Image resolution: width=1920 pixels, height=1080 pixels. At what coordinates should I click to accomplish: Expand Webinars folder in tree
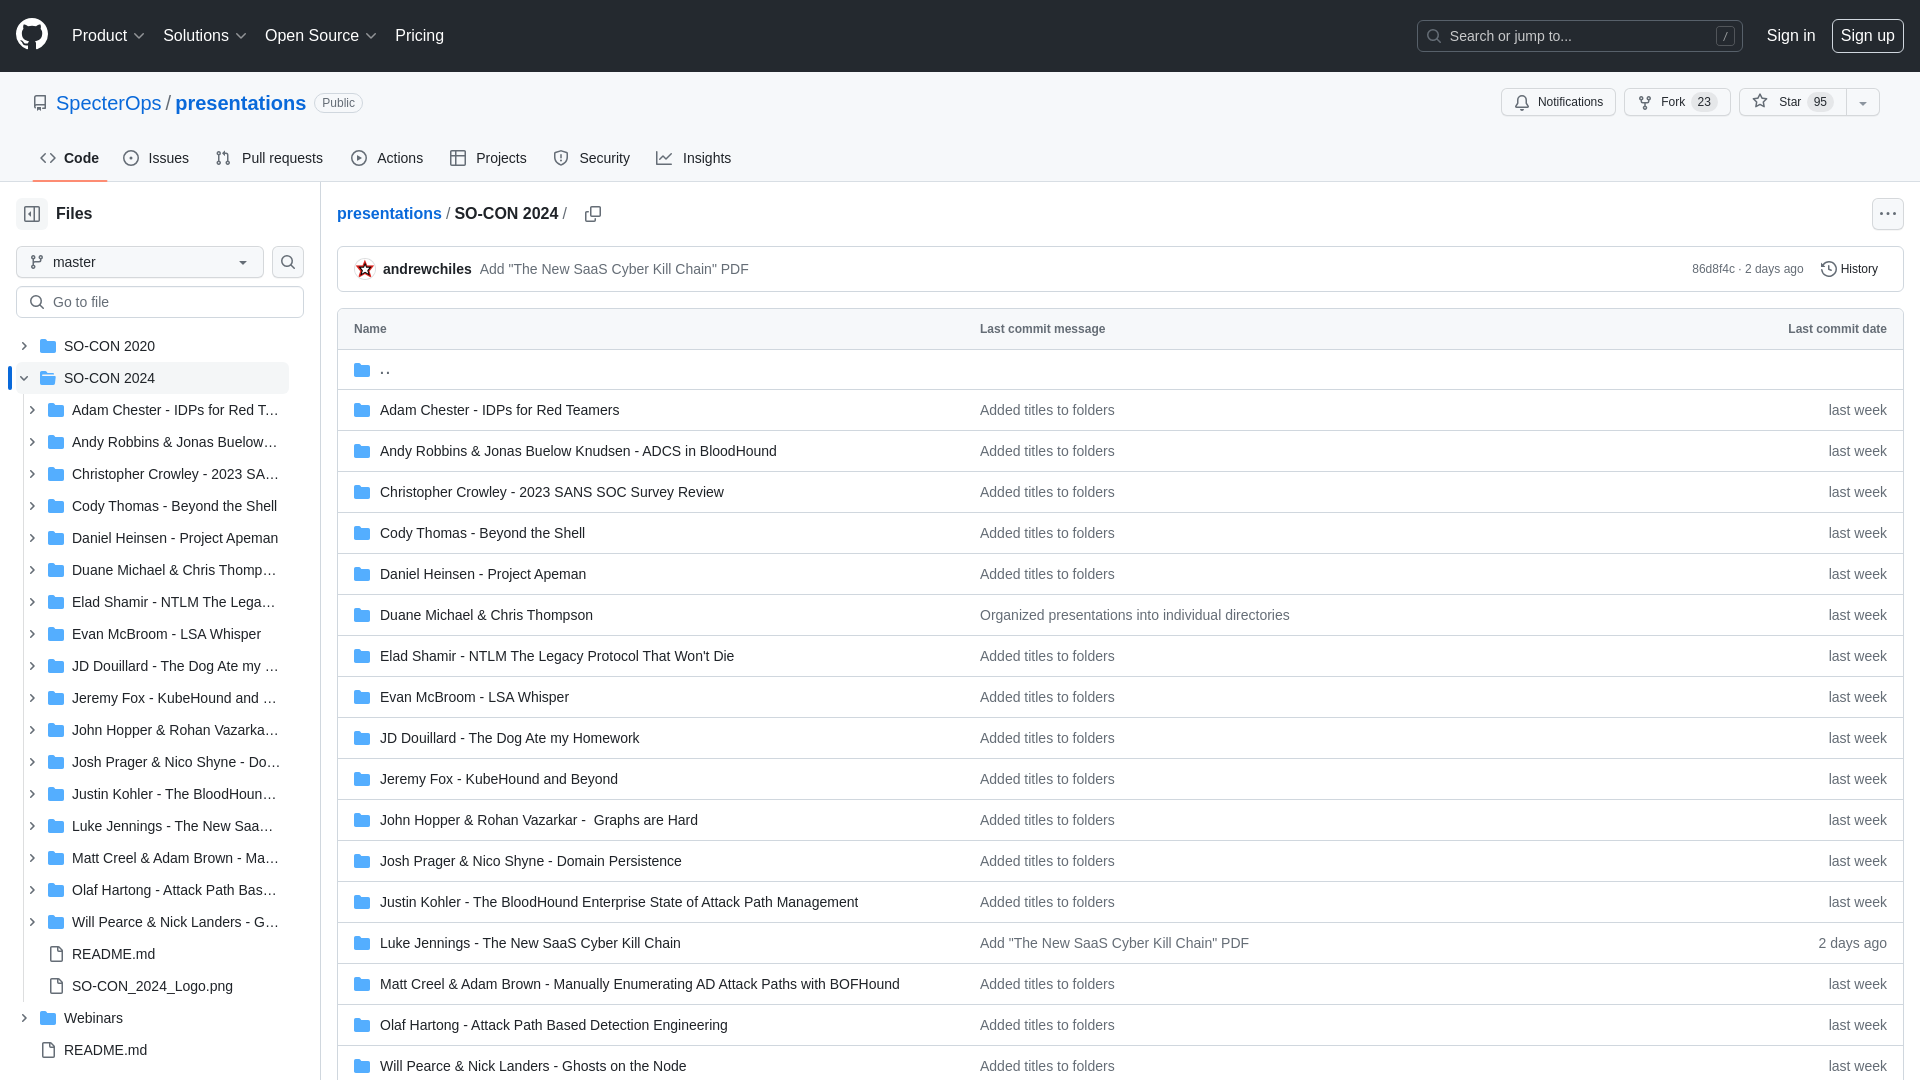click(24, 1018)
